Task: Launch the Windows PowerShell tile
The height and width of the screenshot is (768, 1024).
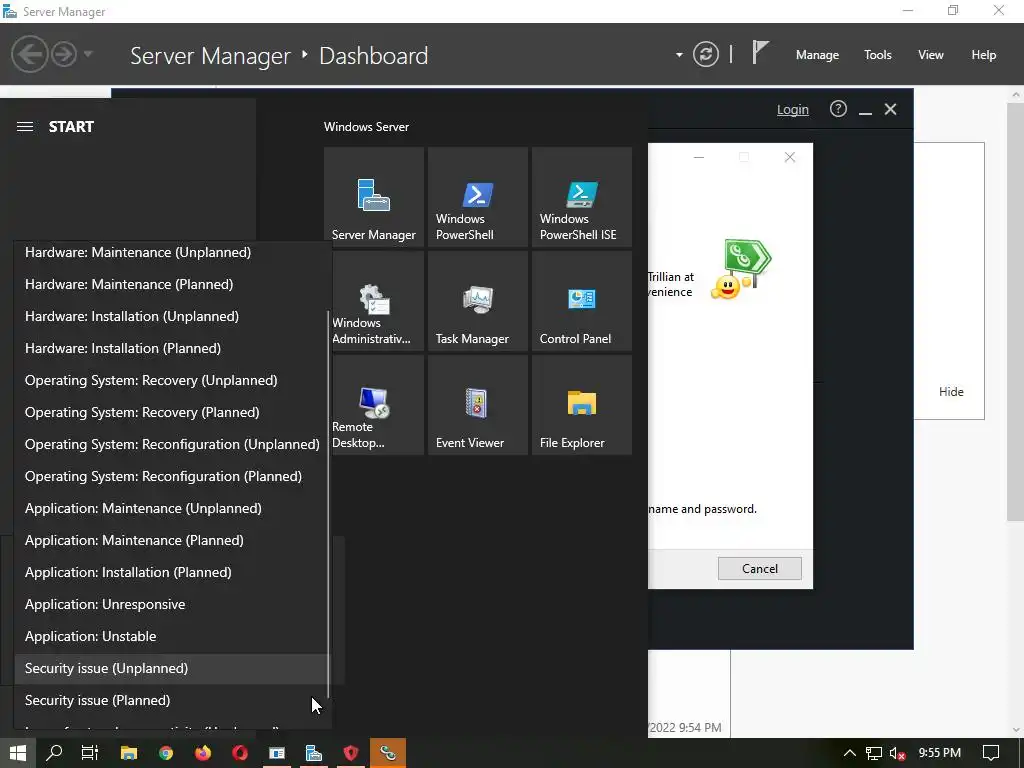Action: coord(477,197)
